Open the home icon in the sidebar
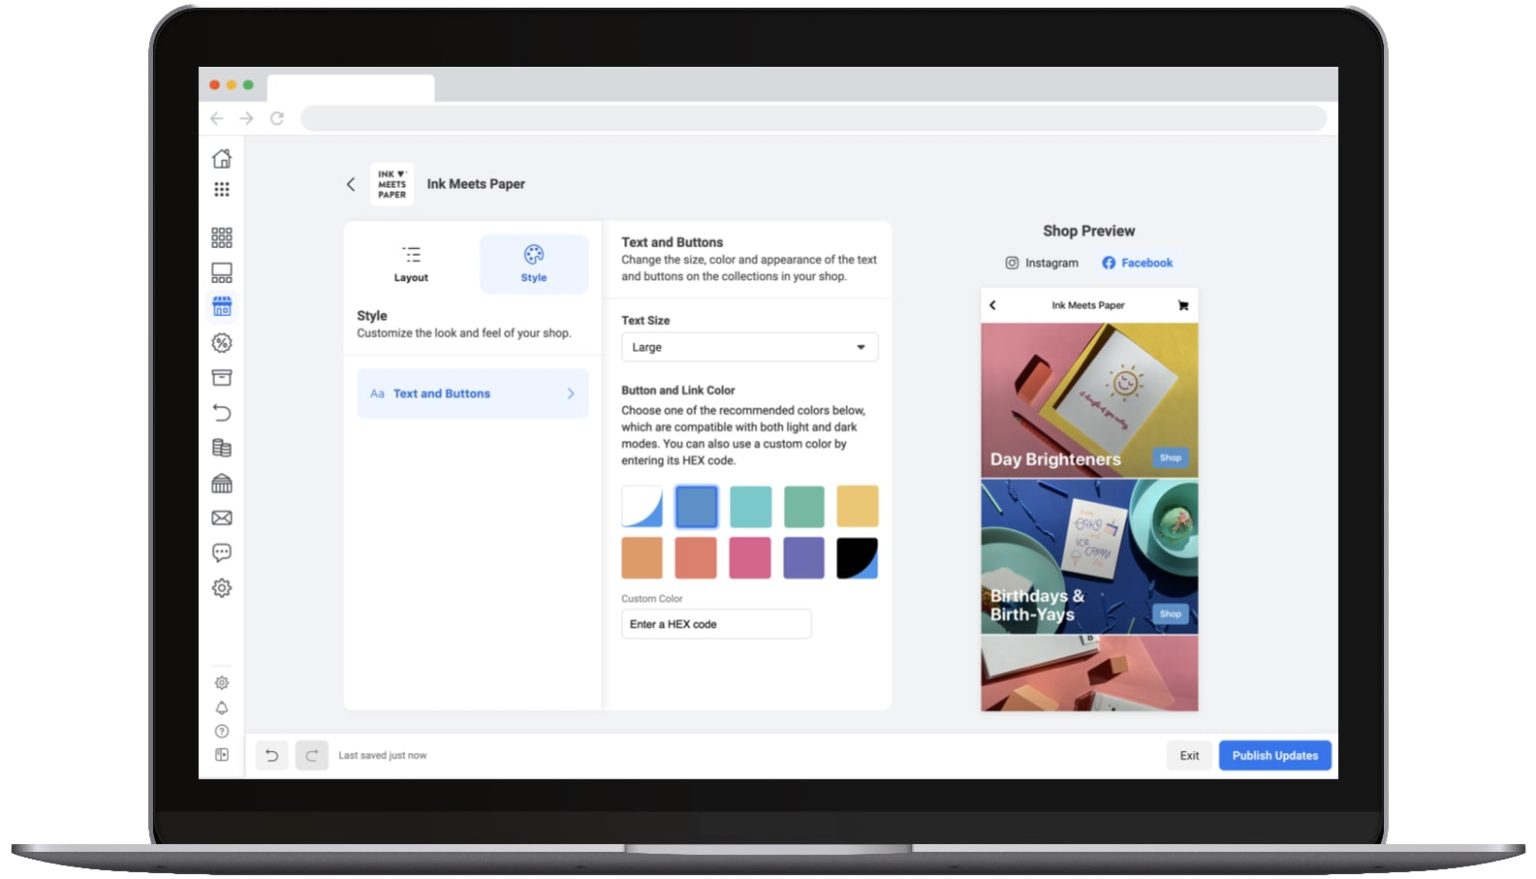 click(222, 159)
